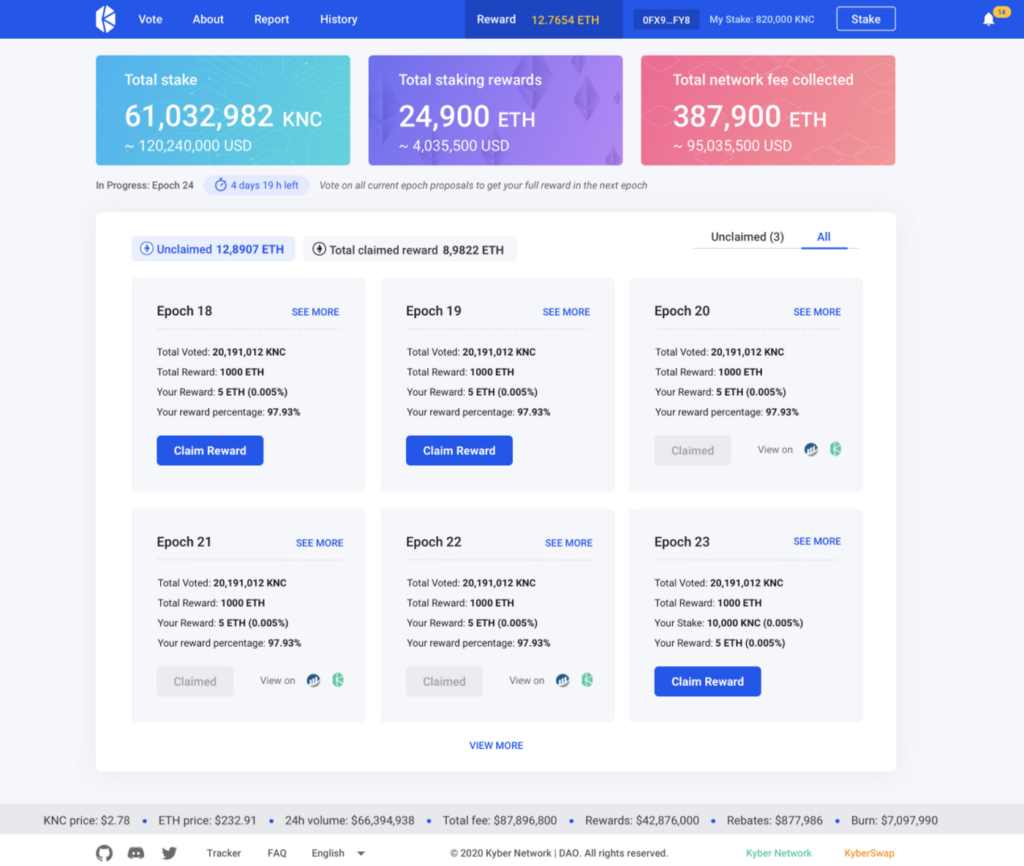Click the 4 days 19 h left pill

coord(257,185)
